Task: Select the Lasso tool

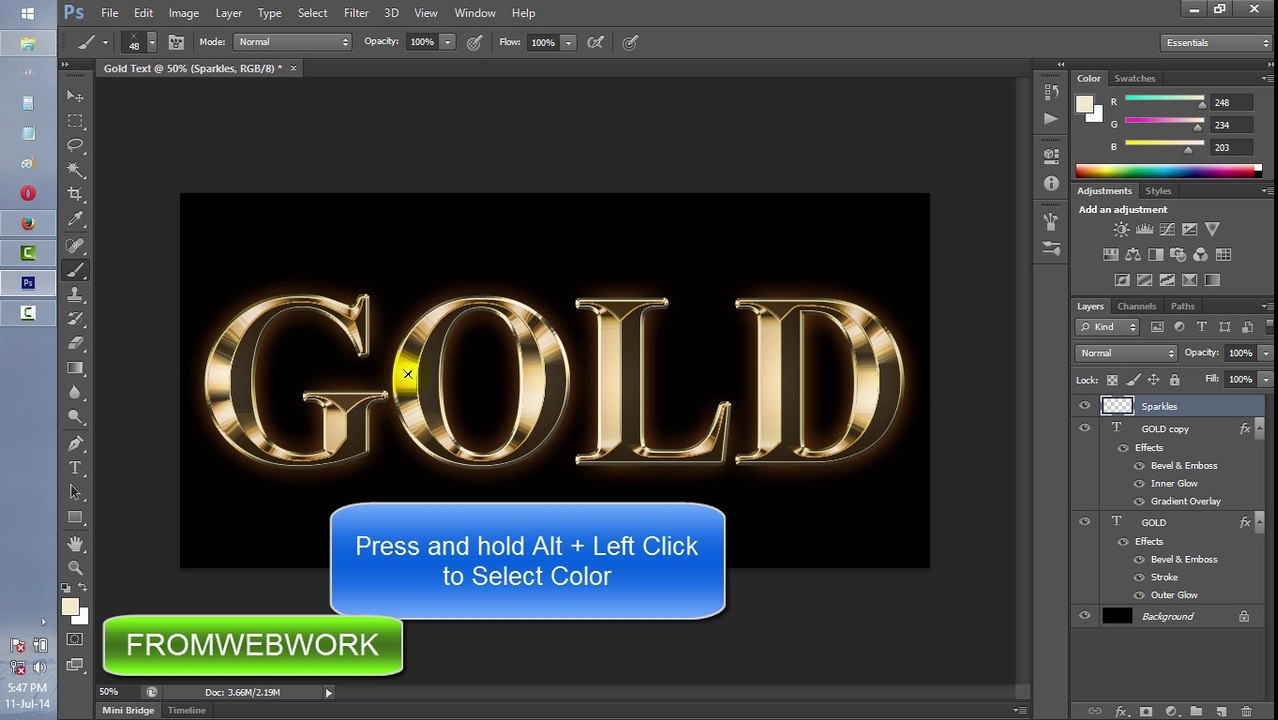Action: point(75,146)
